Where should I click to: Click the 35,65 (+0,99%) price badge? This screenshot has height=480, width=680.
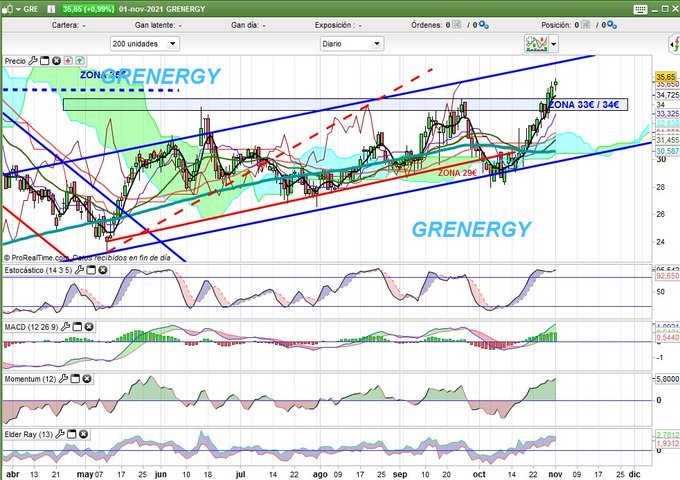coord(88,9)
